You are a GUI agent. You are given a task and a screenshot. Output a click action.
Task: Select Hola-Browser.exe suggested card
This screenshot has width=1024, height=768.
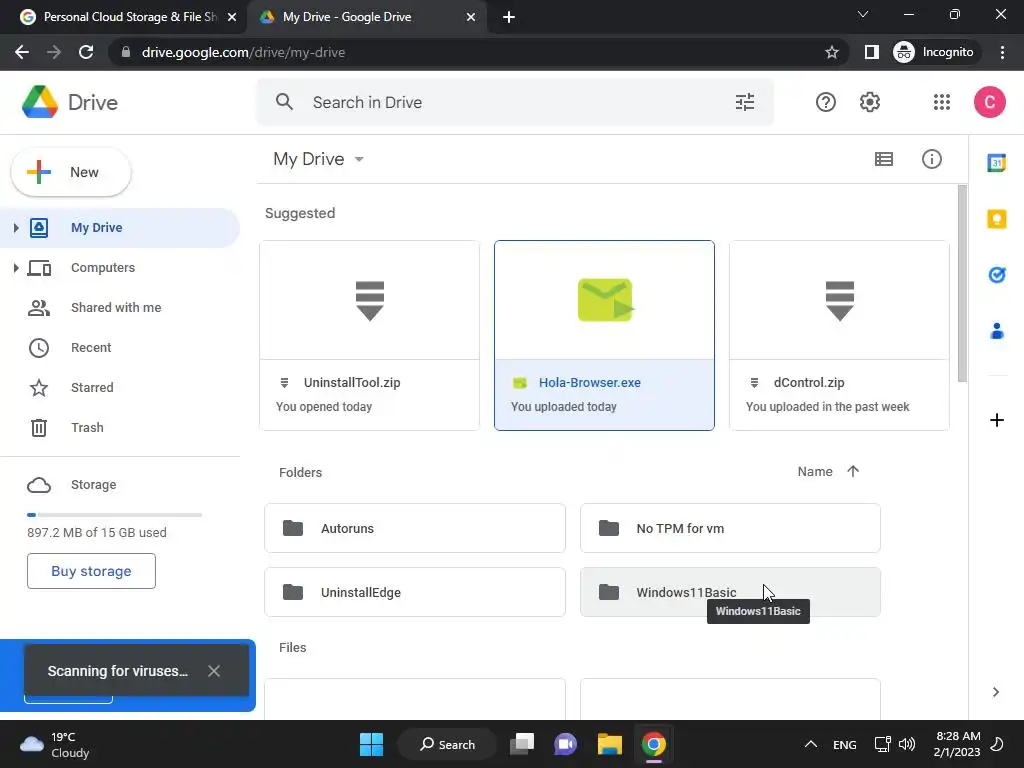tap(604, 335)
